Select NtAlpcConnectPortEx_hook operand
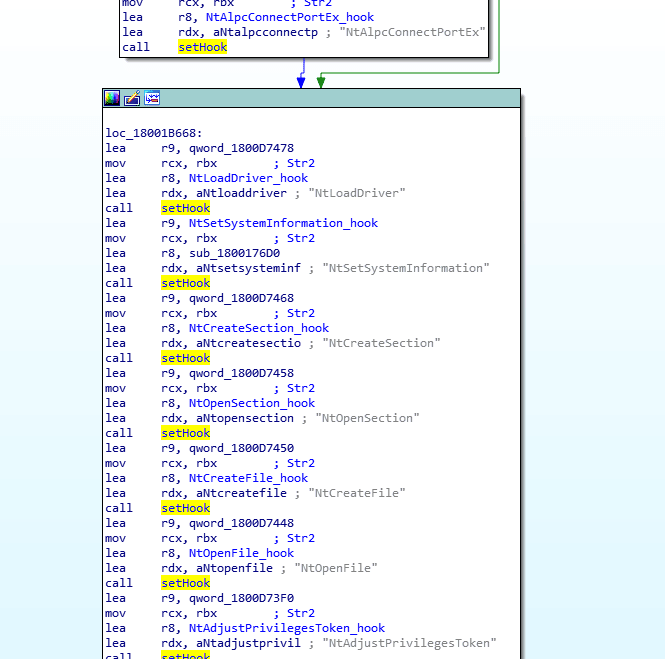The height and width of the screenshot is (659, 665). (290, 17)
